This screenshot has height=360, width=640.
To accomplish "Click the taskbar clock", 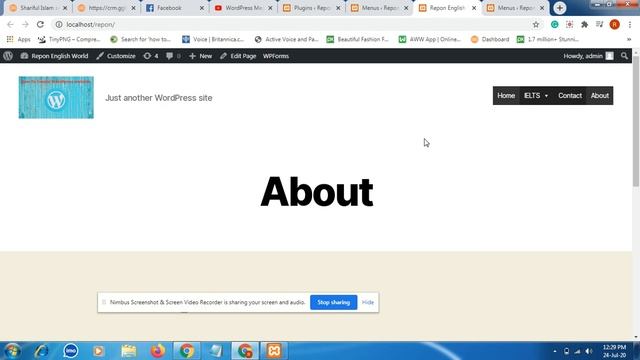I will (614, 351).
